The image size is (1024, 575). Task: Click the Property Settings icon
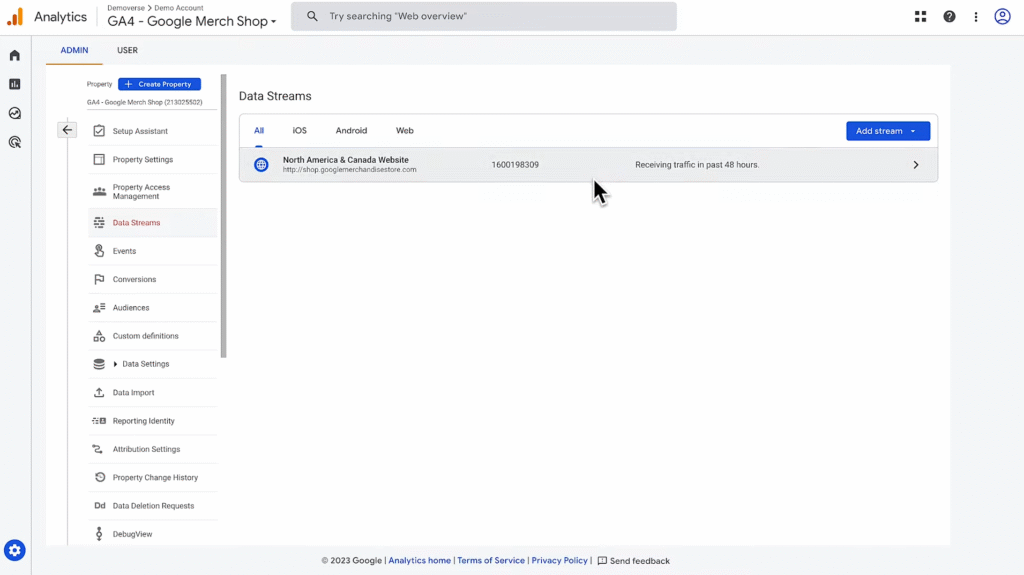pyautogui.click(x=99, y=159)
